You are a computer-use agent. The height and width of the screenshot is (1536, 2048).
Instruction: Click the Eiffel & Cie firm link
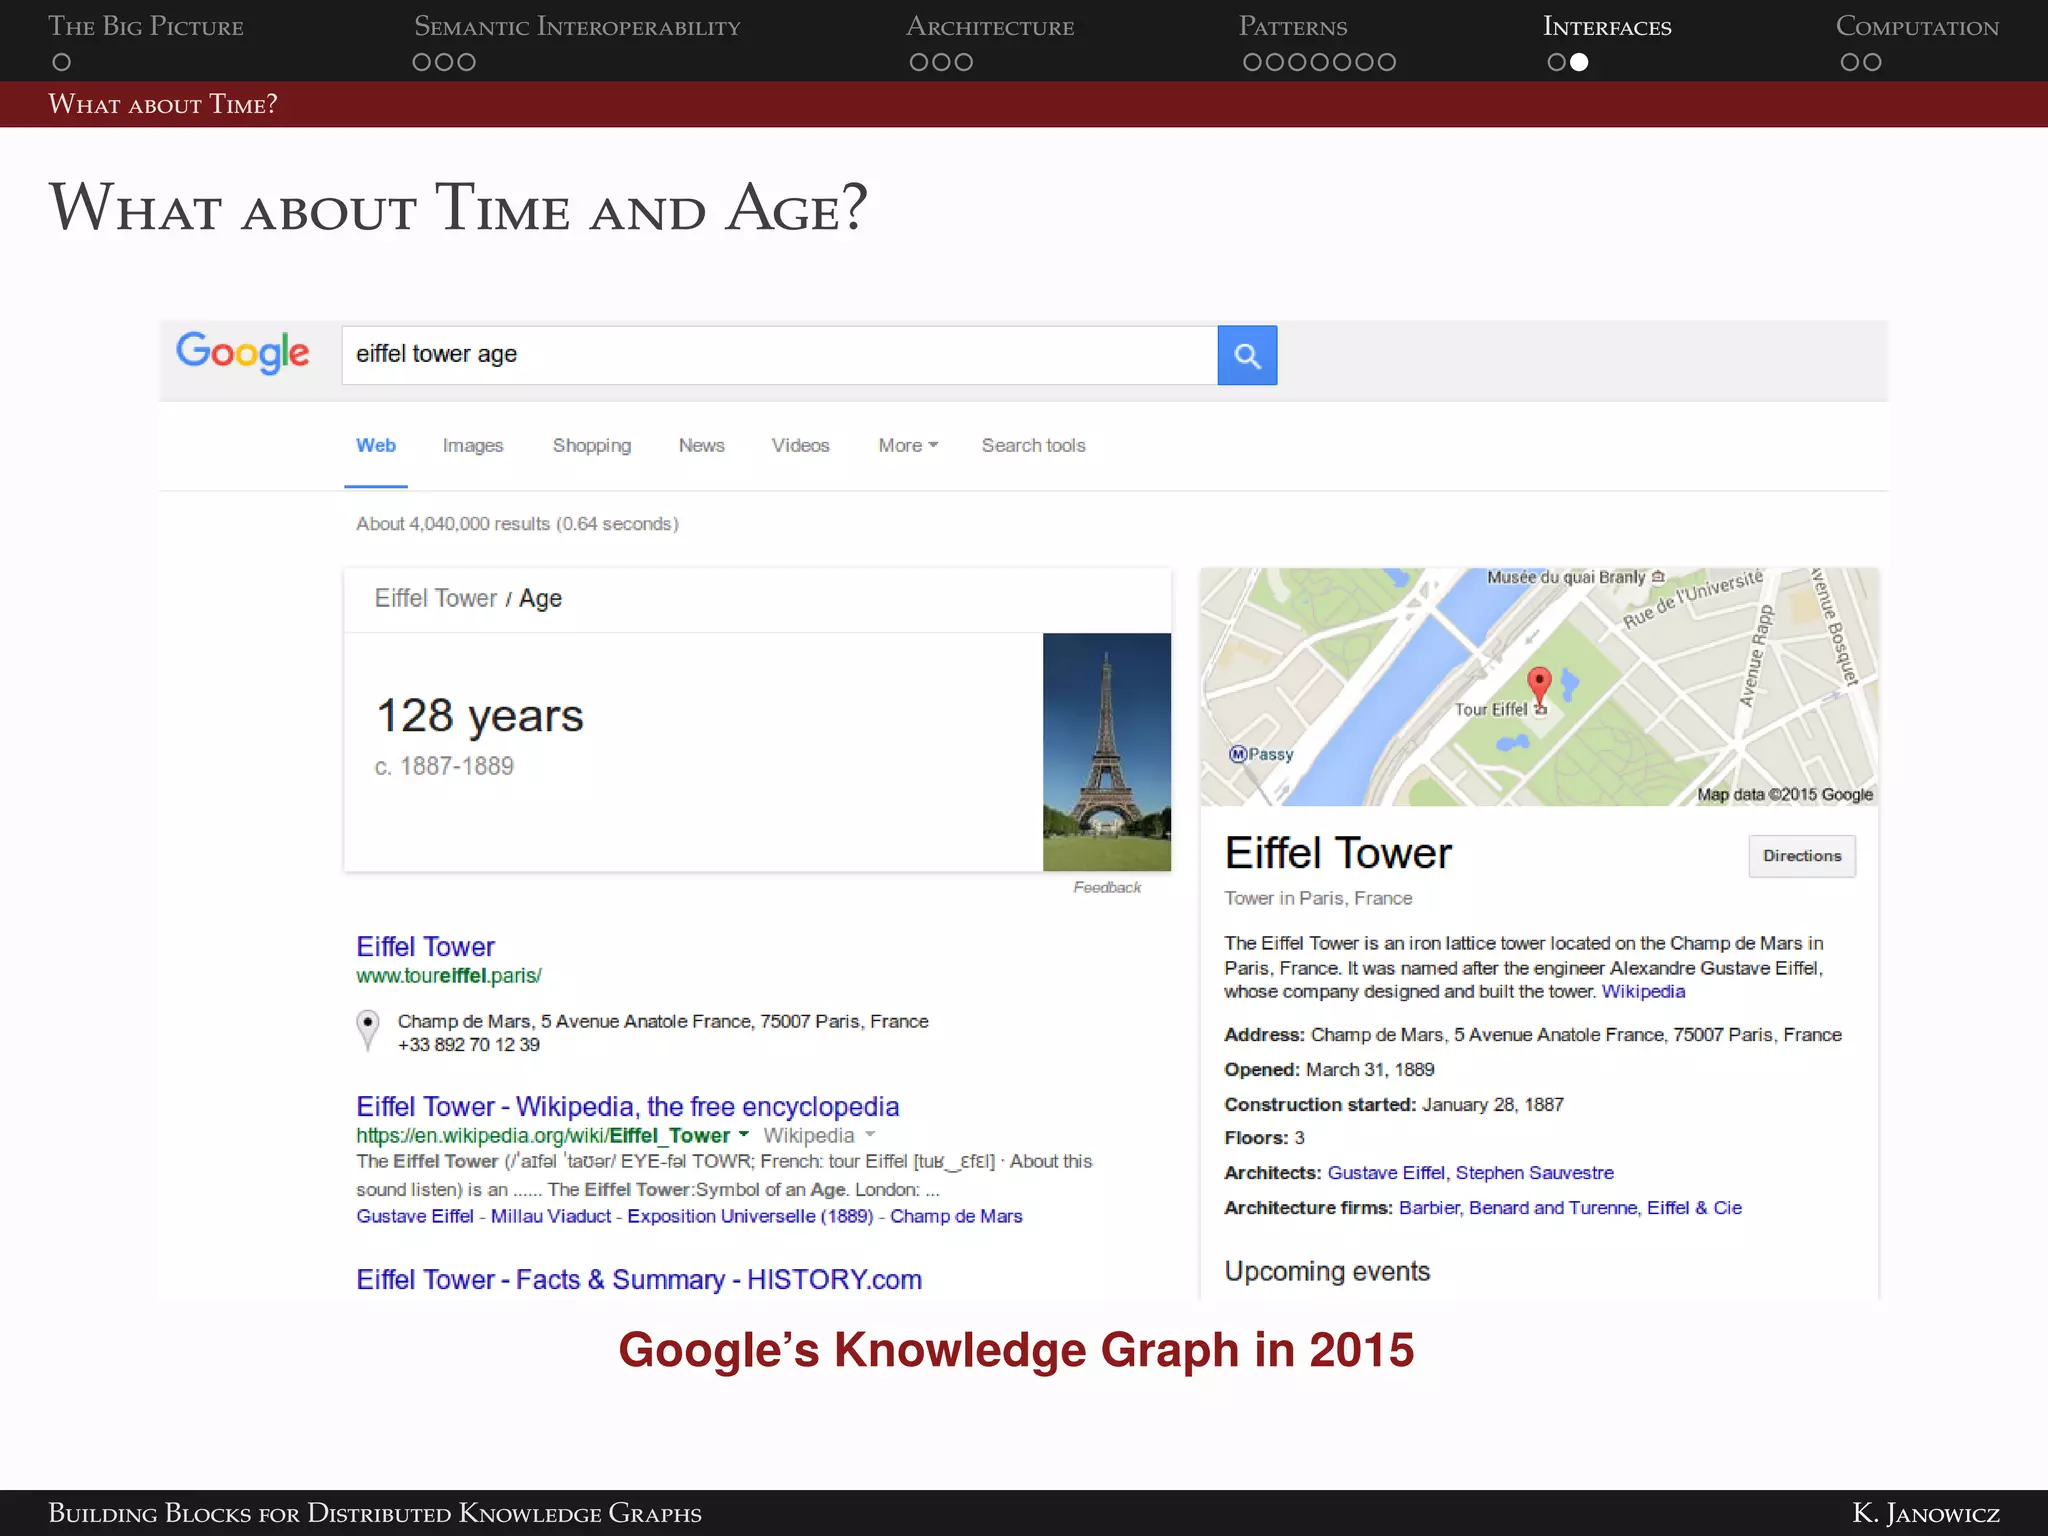1695,1207
